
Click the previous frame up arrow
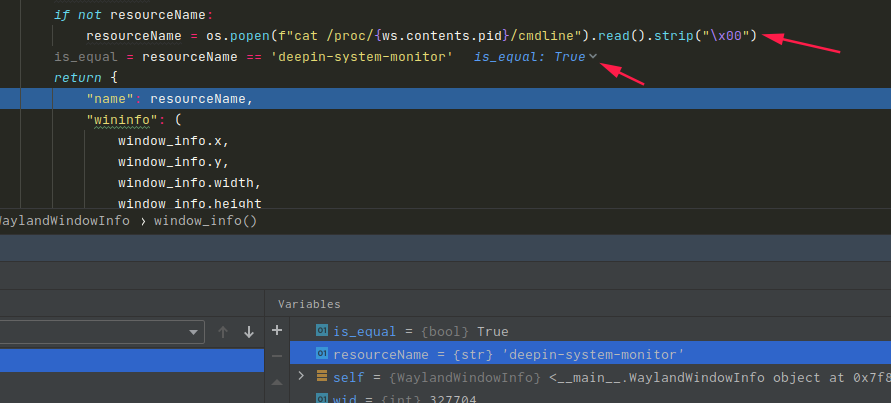[x=223, y=332]
